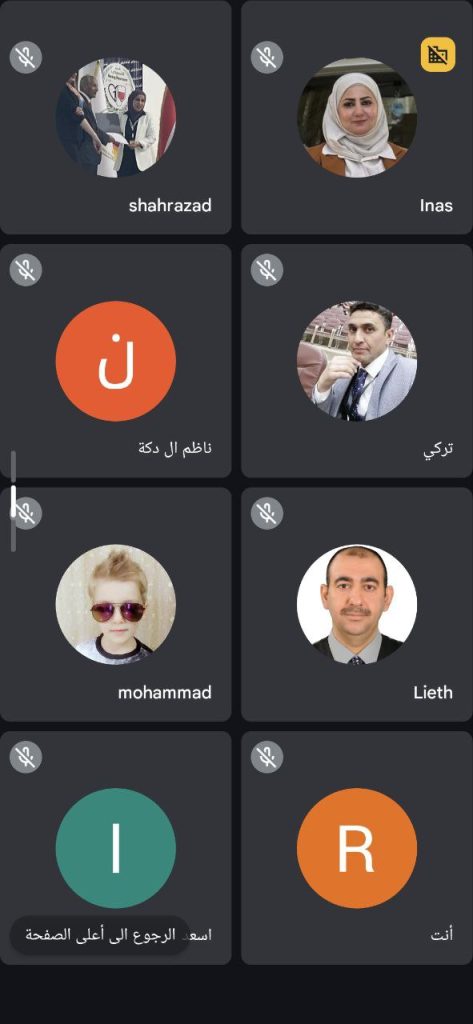Image resolution: width=473 pixels, height=1024 pixels.
Task: Select Inas's profile photo
Action: point(357,118)
